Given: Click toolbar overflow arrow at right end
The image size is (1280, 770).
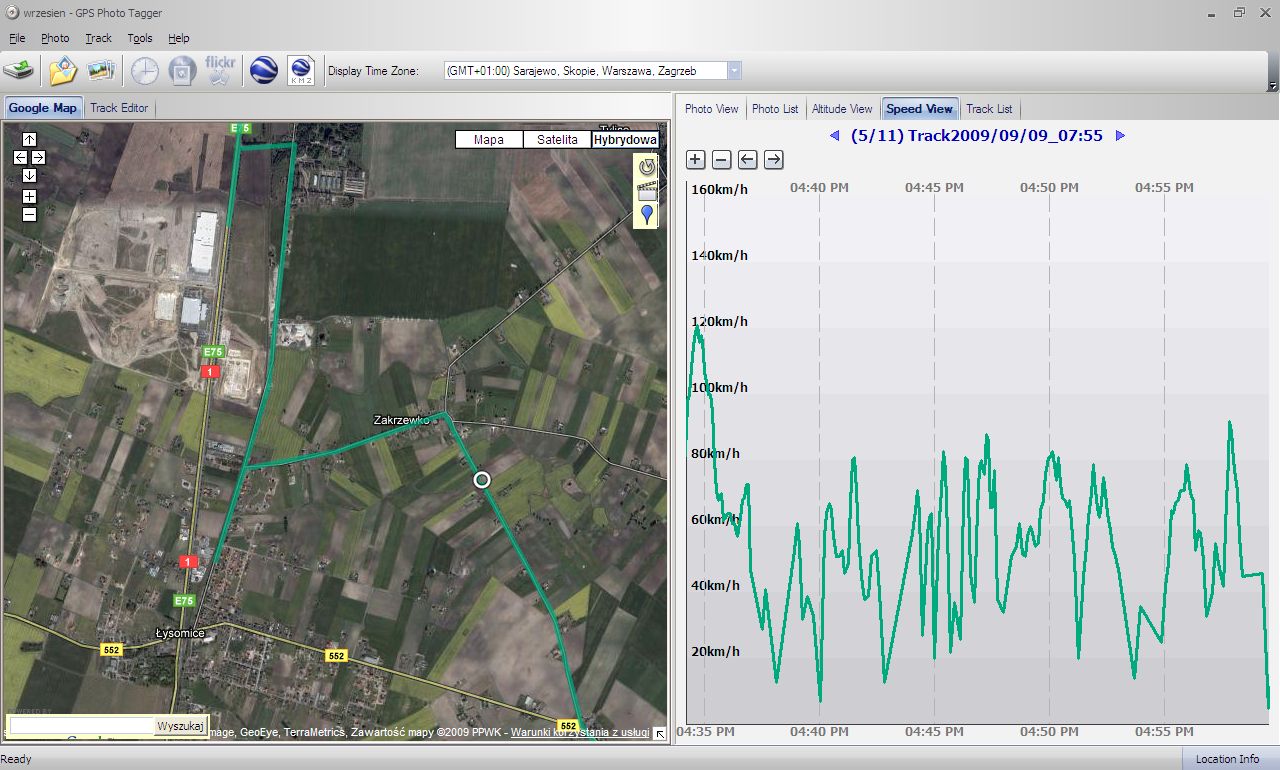Looking at the screenshot, I should [x=1272, y=86].
